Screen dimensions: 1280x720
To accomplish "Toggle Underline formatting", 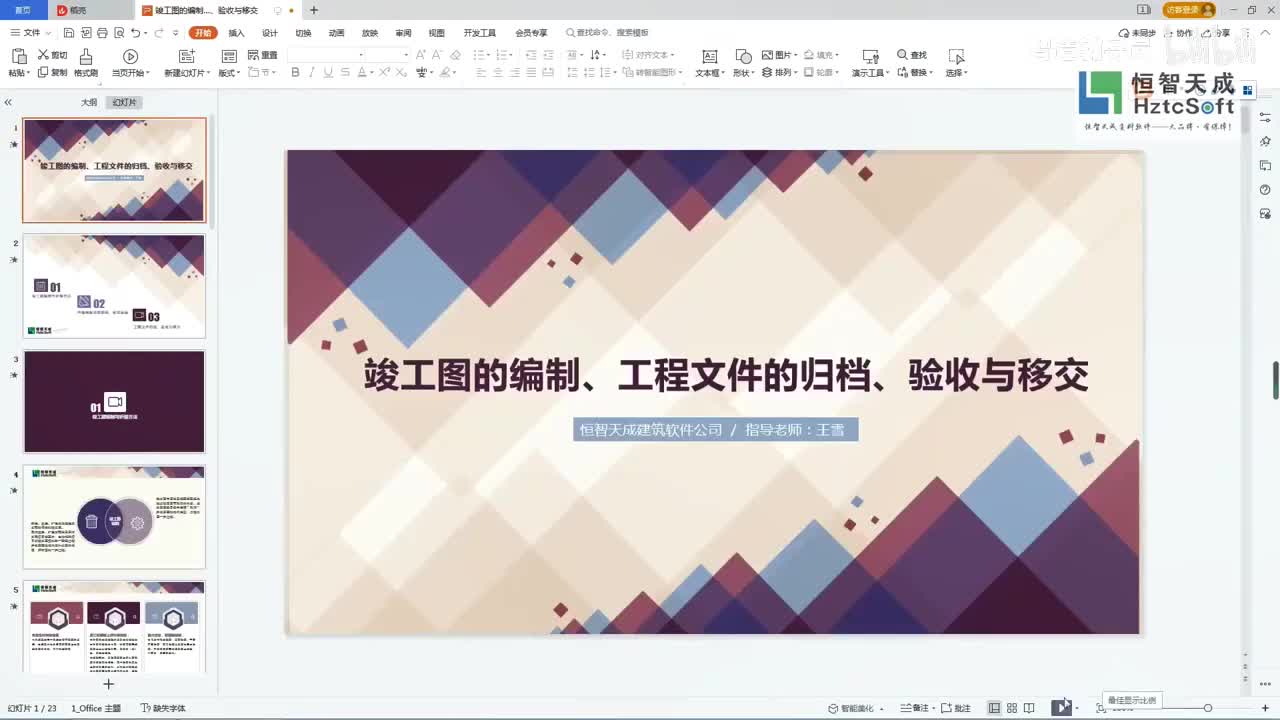I will pyautogui.click(x=328, y=72).
